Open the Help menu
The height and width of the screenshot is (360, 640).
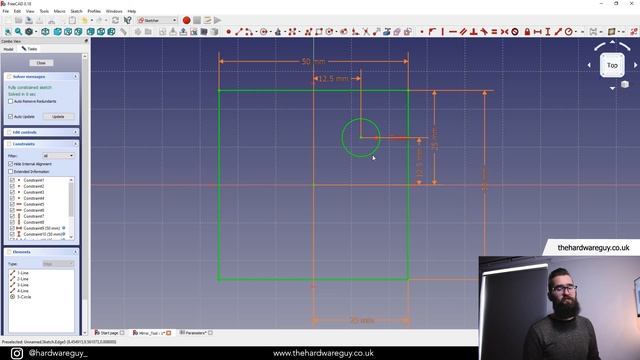[131, 11]
